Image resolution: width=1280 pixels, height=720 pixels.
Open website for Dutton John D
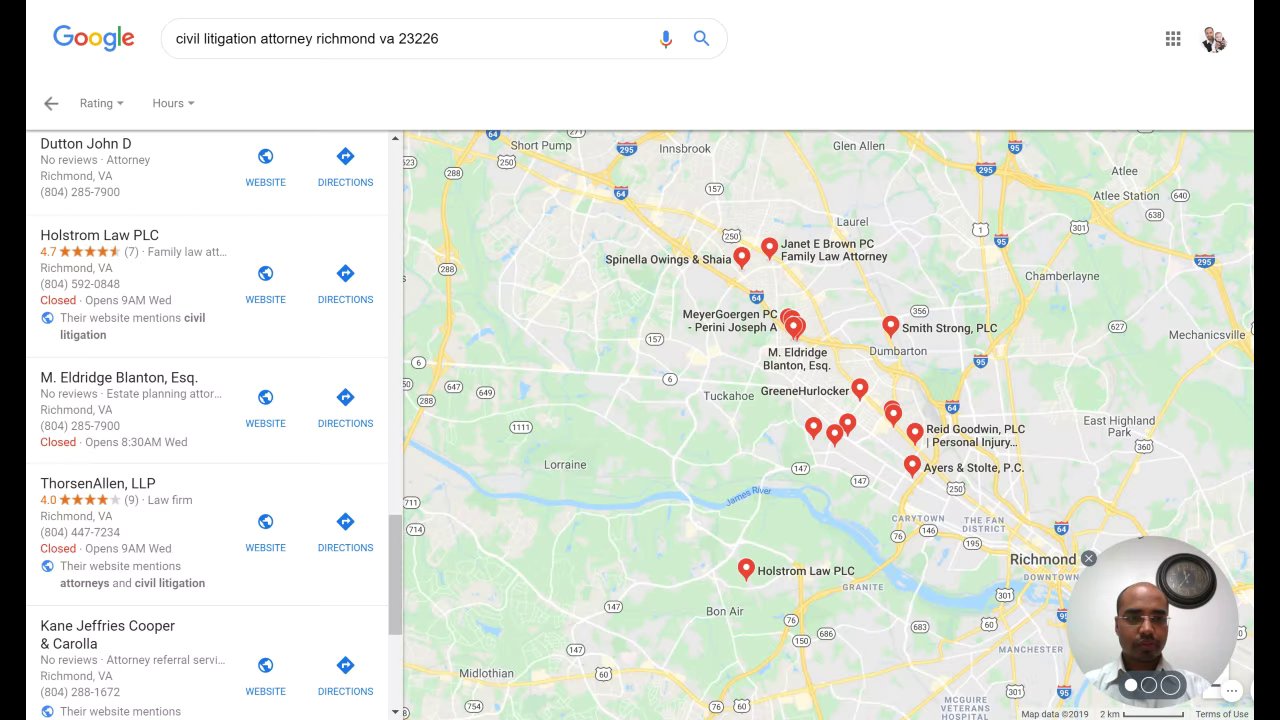[266, 167]
